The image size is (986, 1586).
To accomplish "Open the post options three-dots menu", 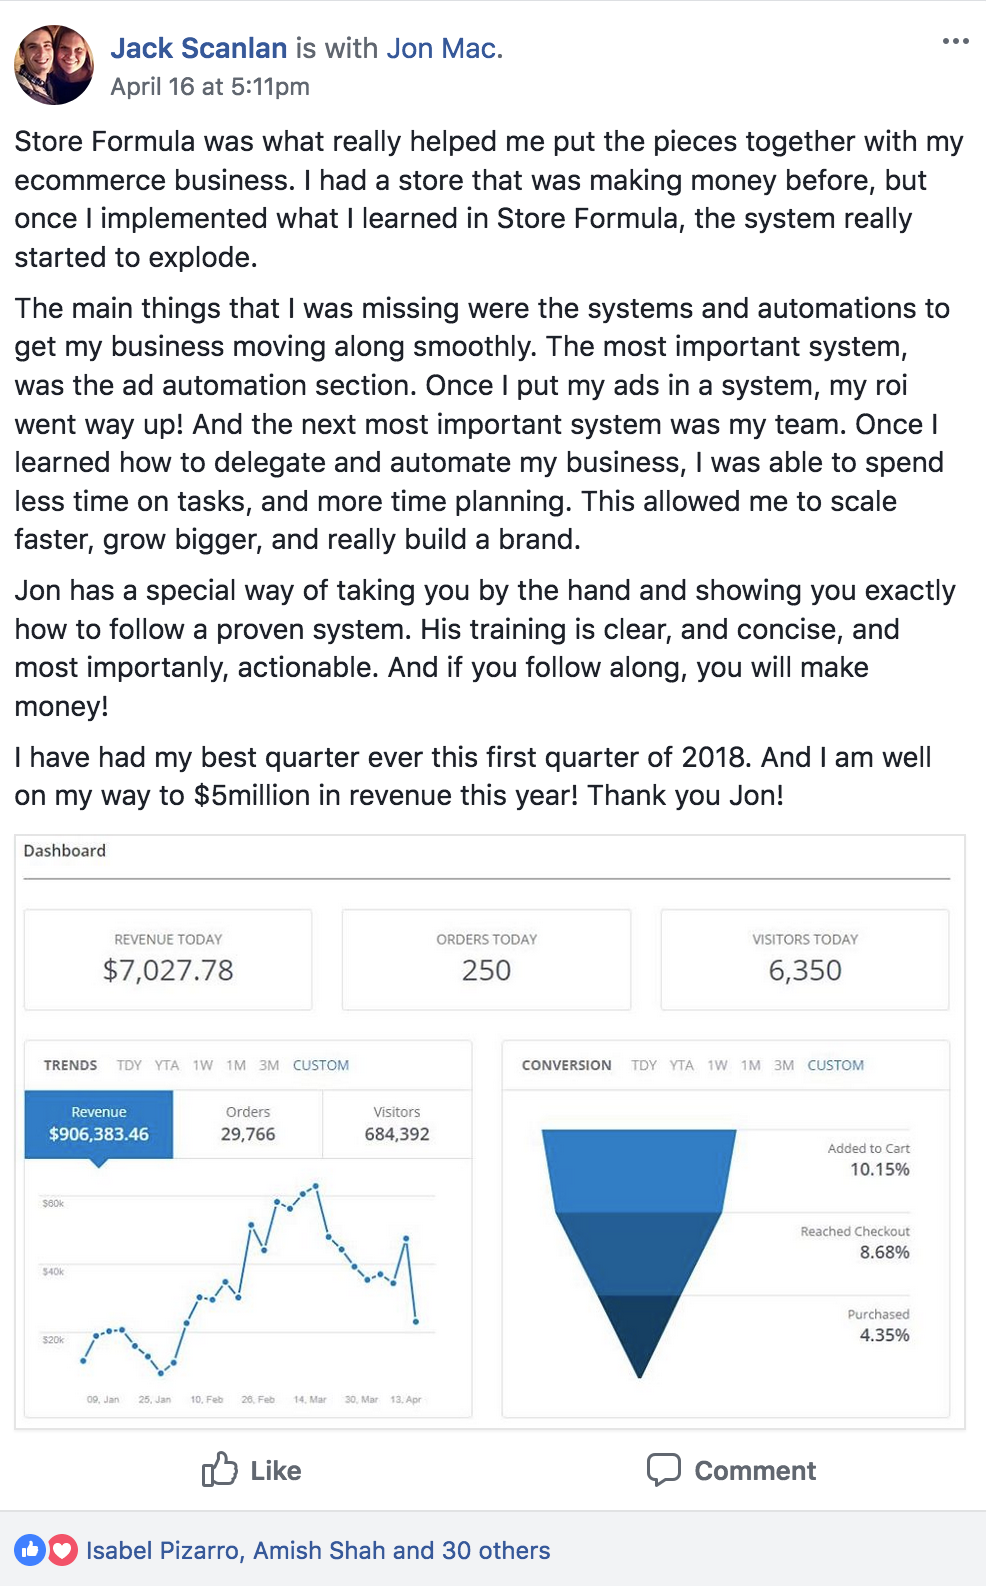I will [955, 41].
